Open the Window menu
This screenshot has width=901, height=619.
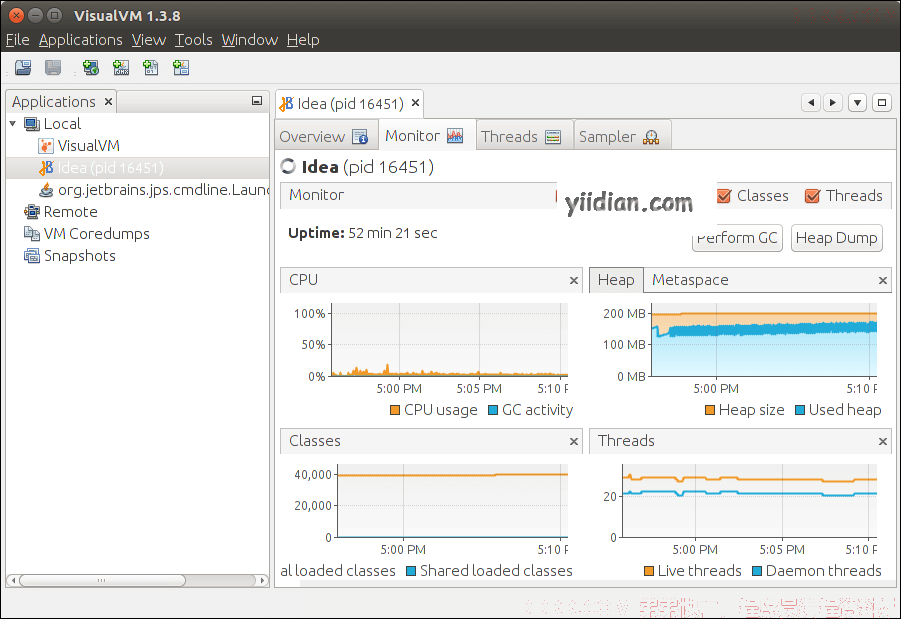249,40
